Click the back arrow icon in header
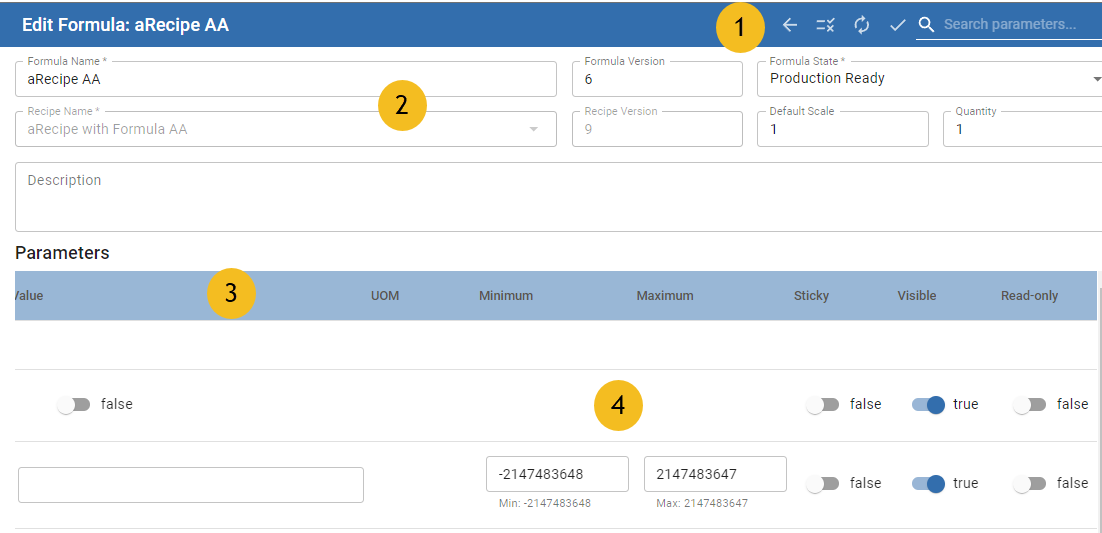This screenshot has height=533, width=1102. tap(790, 25)
